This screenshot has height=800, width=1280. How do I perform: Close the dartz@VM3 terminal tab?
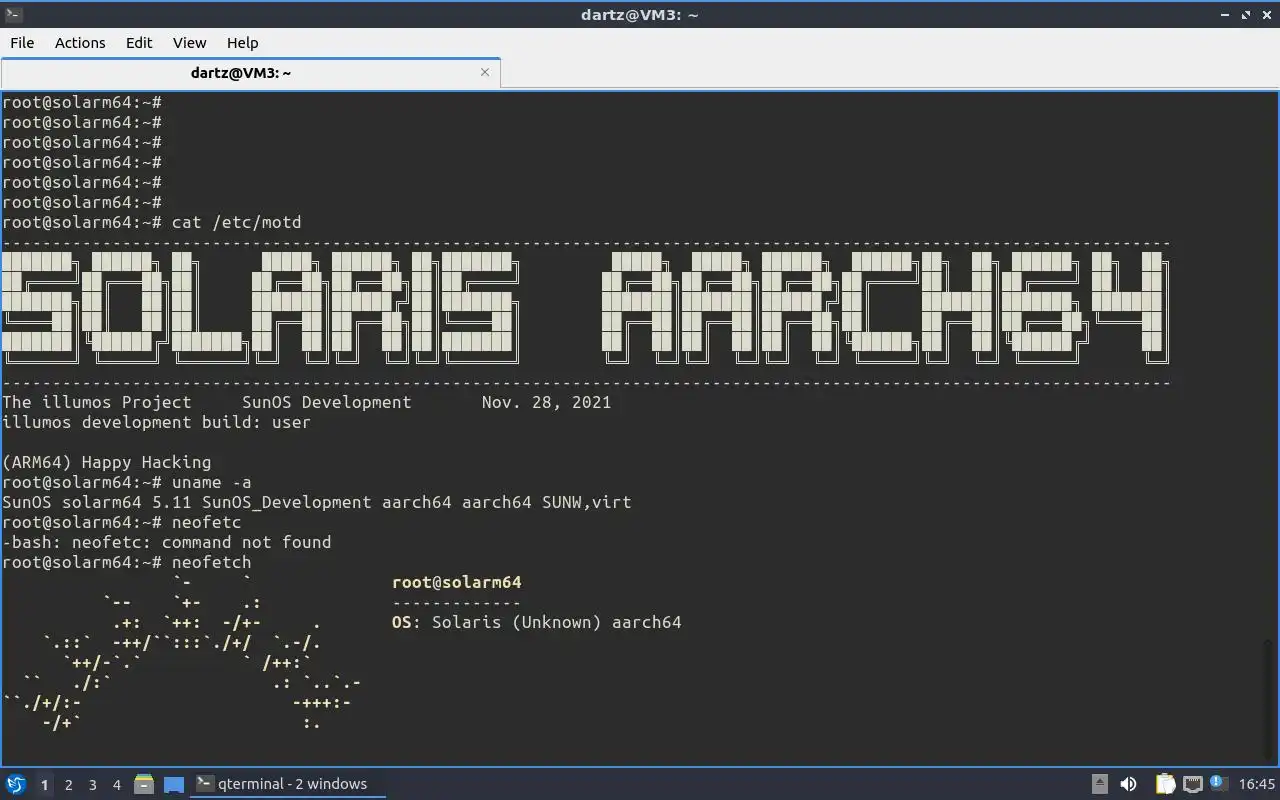485,72
